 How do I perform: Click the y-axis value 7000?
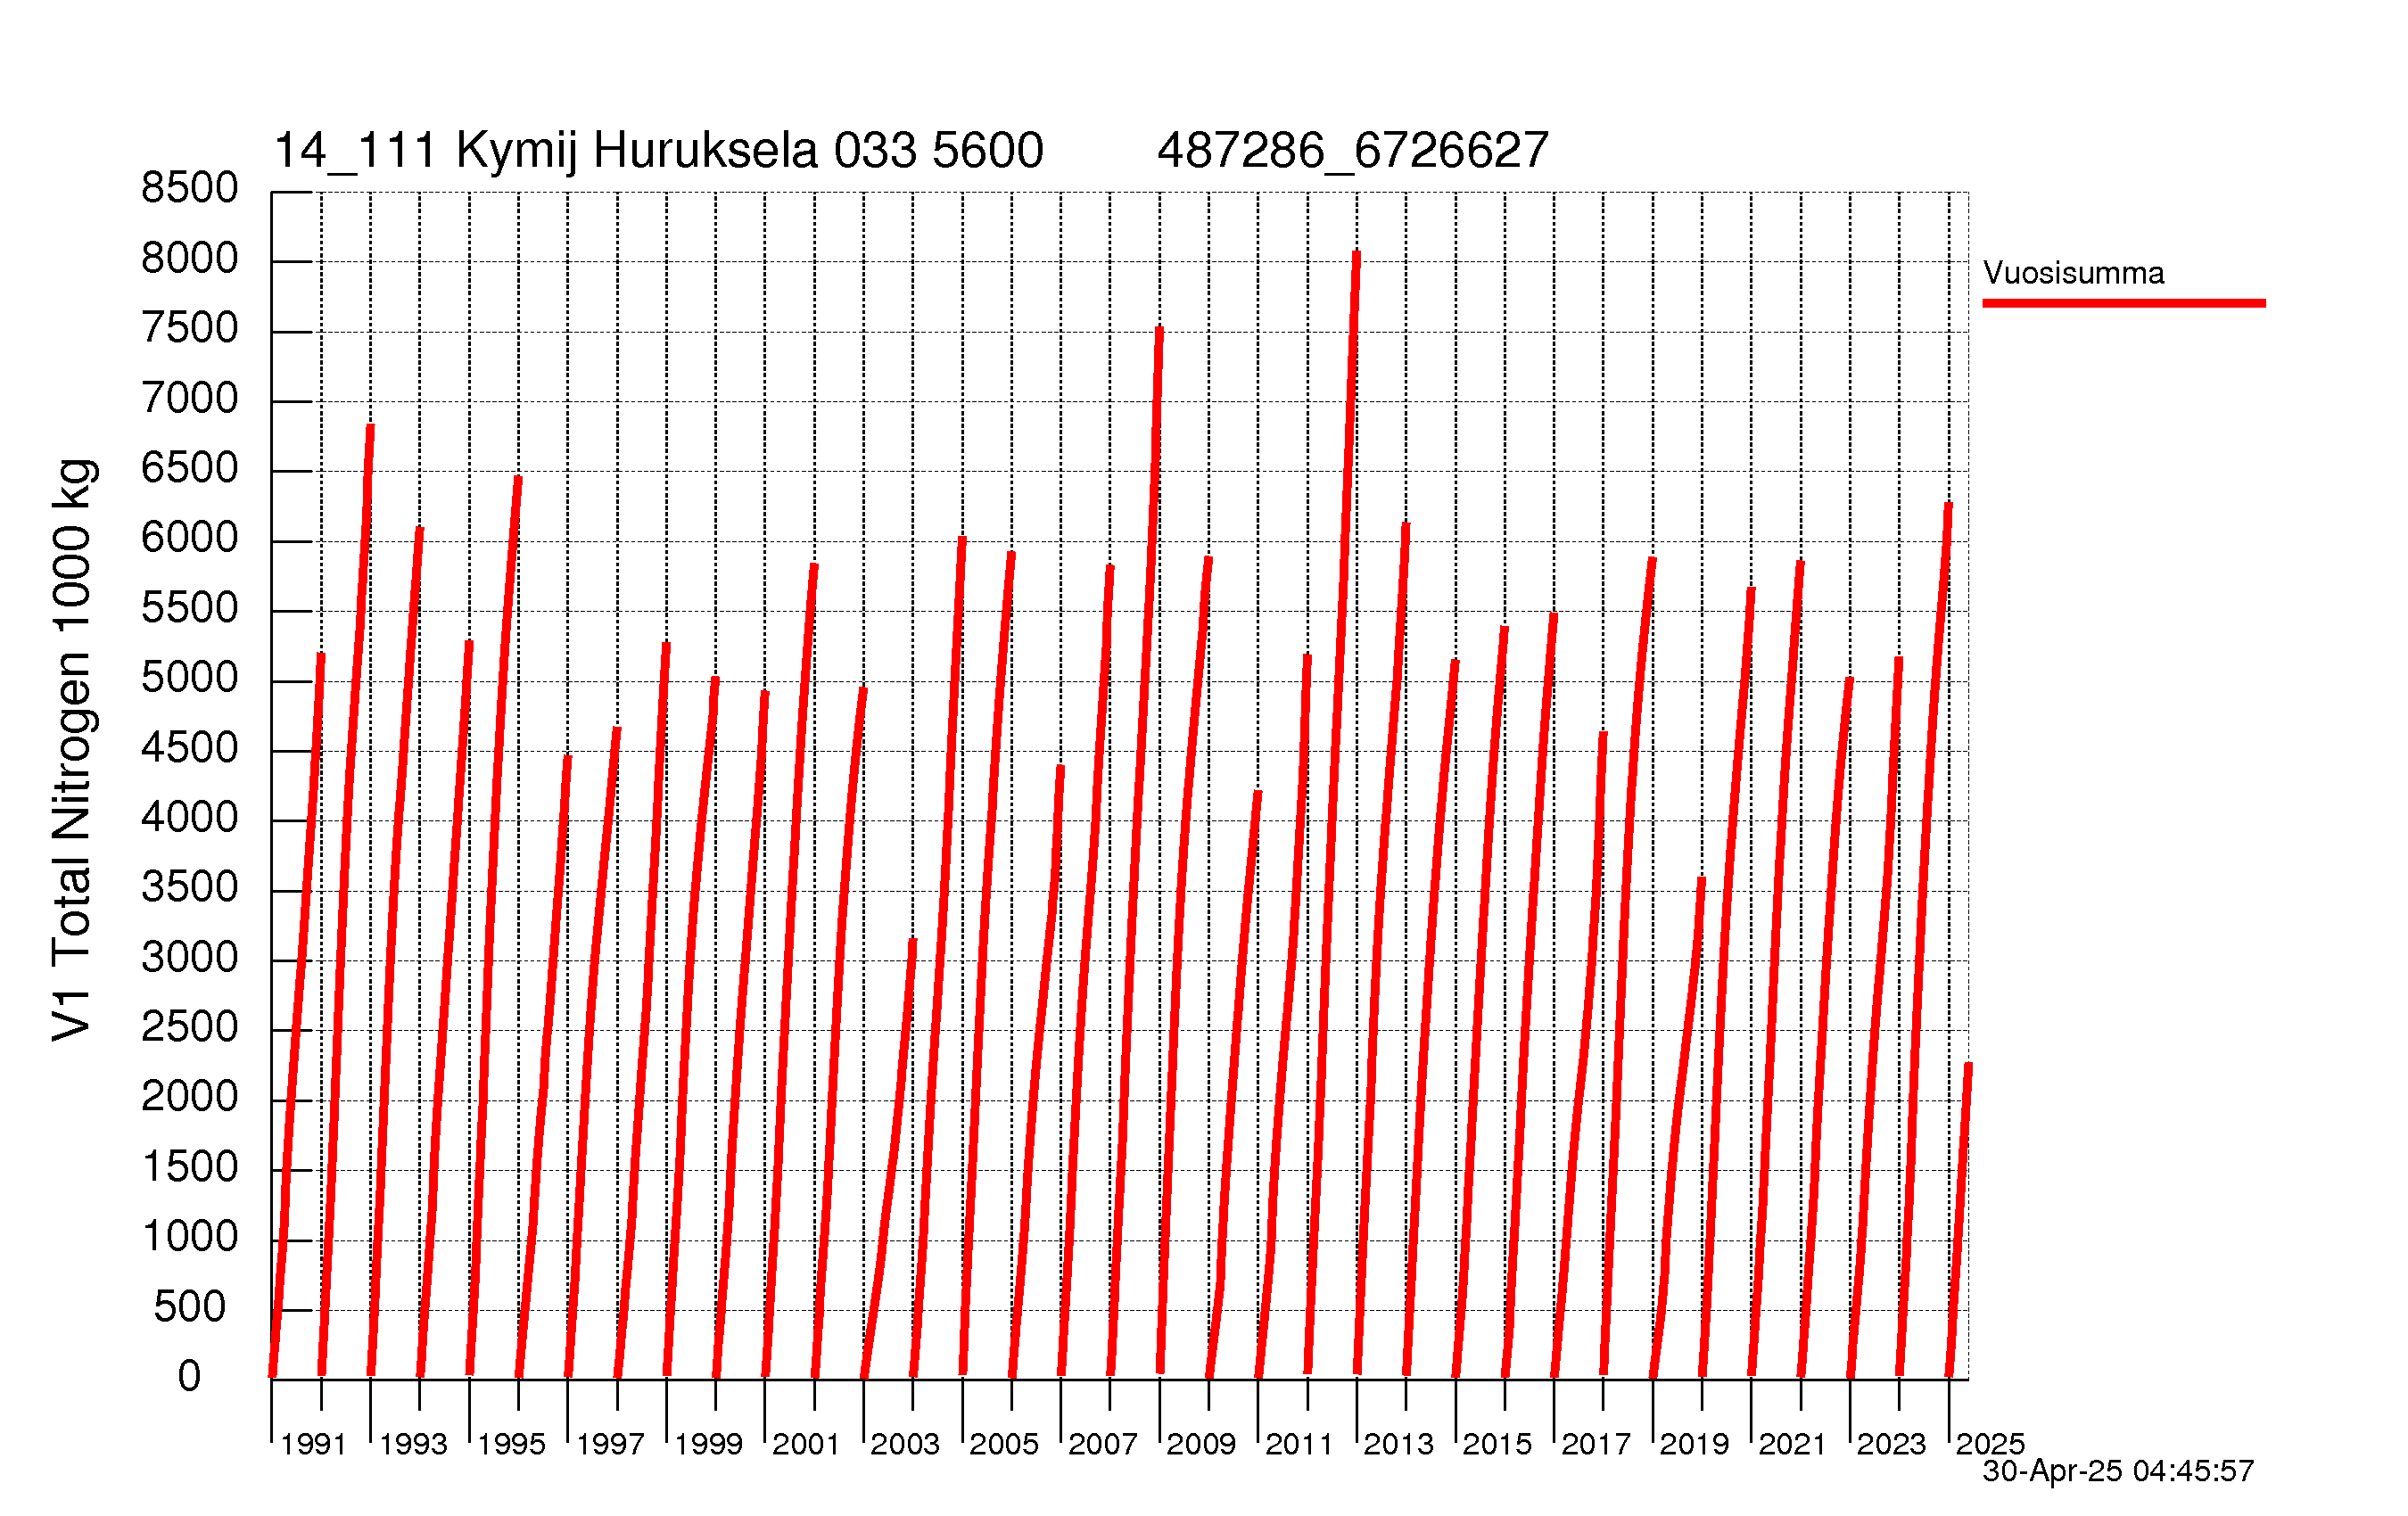(190, 399)
